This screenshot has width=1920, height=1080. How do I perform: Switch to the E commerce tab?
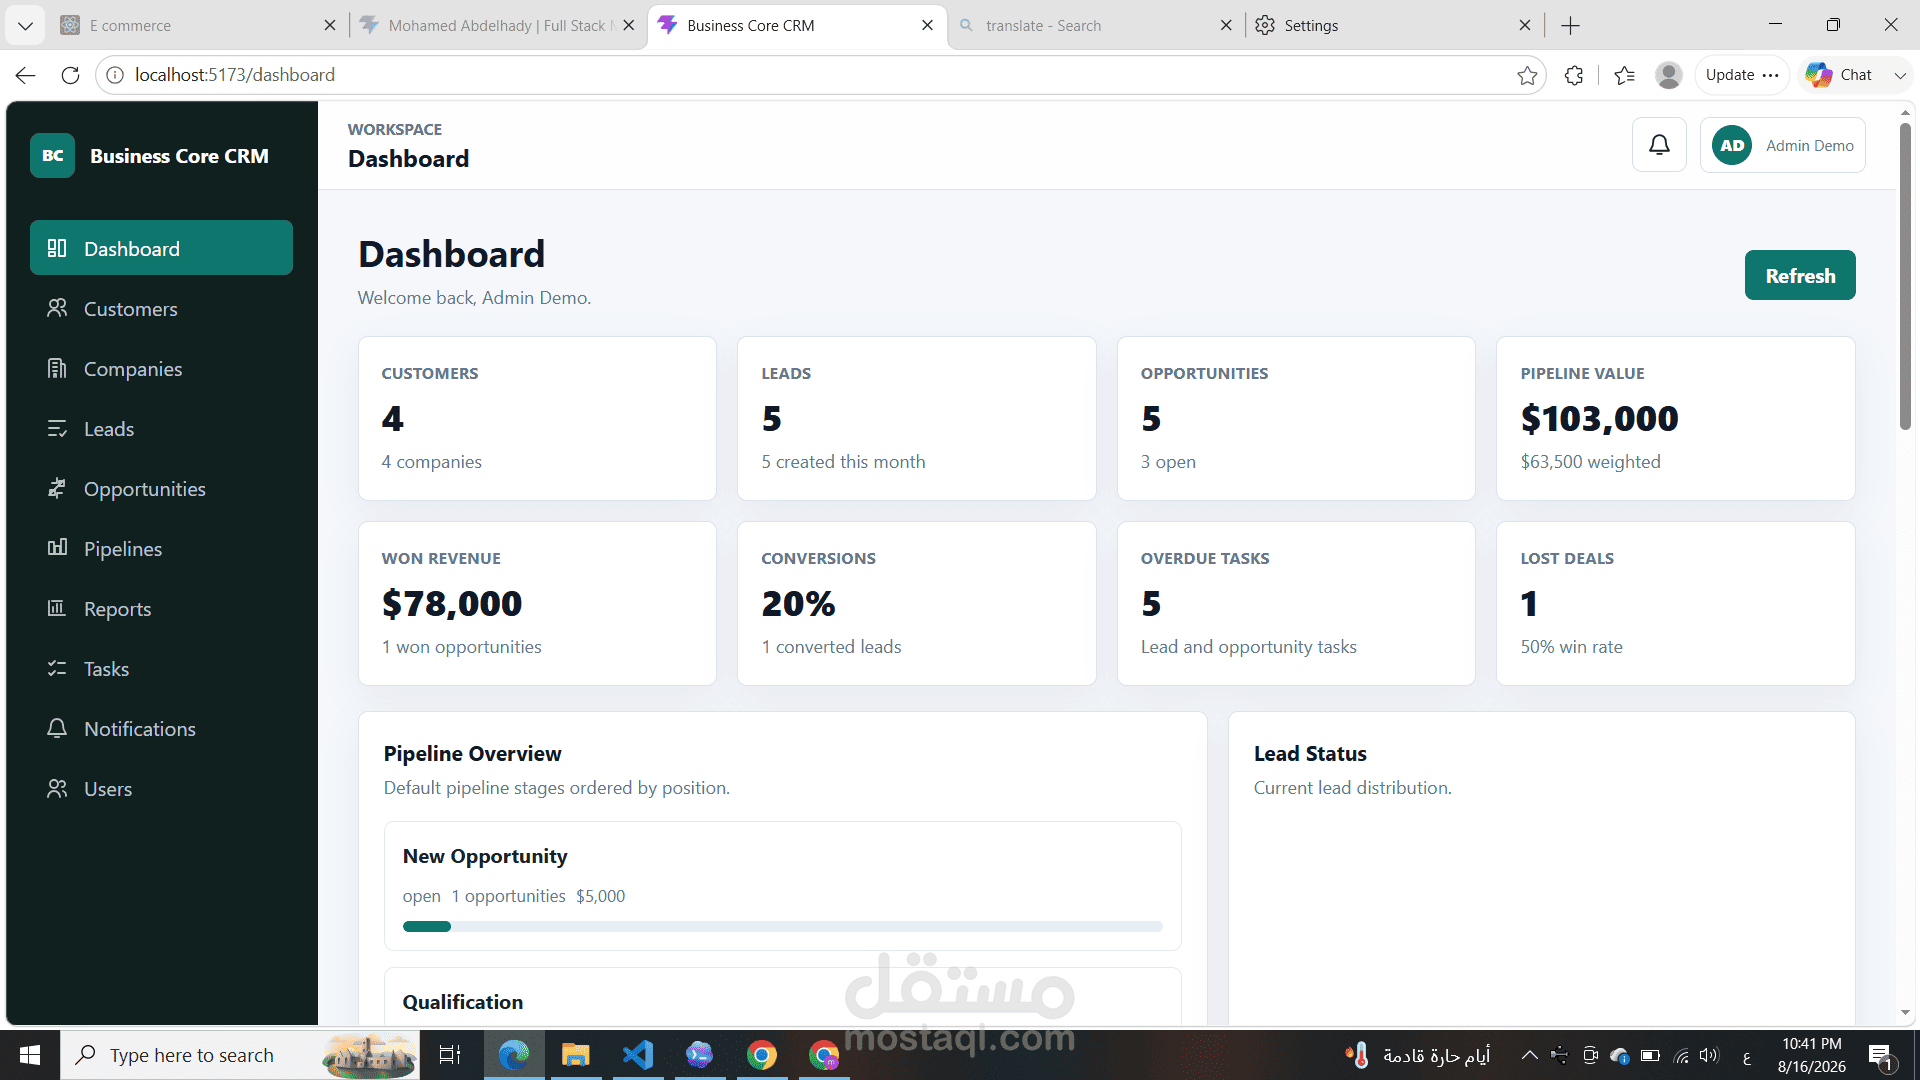200,25
